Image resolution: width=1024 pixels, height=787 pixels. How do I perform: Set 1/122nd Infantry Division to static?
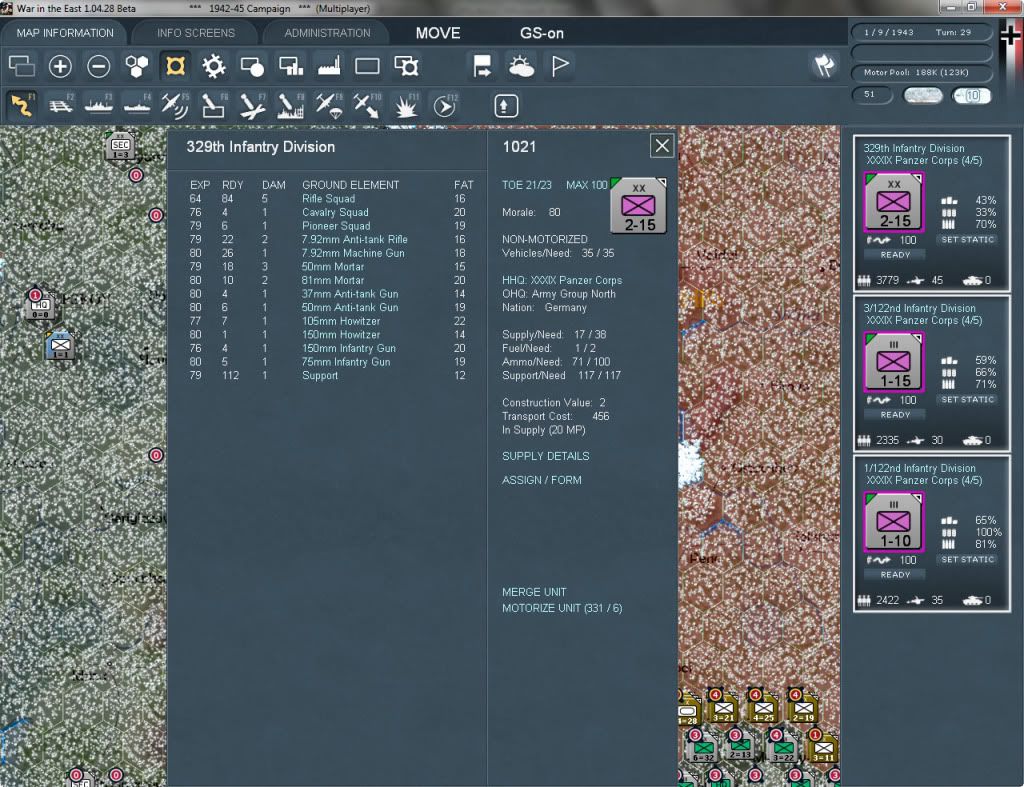click(967, 560)
